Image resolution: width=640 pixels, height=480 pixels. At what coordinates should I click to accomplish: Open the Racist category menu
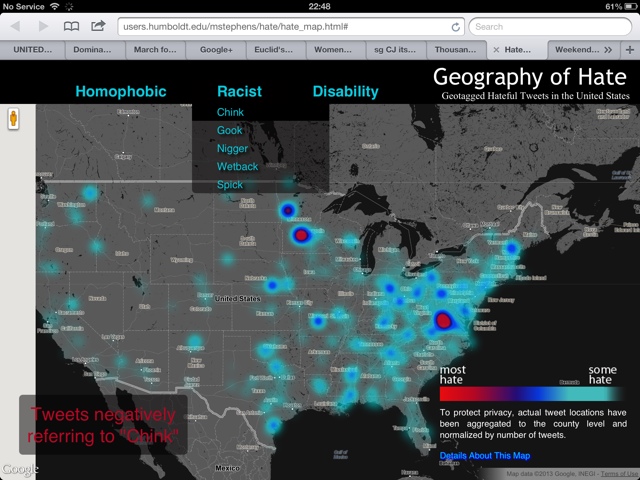click(240, 91)
